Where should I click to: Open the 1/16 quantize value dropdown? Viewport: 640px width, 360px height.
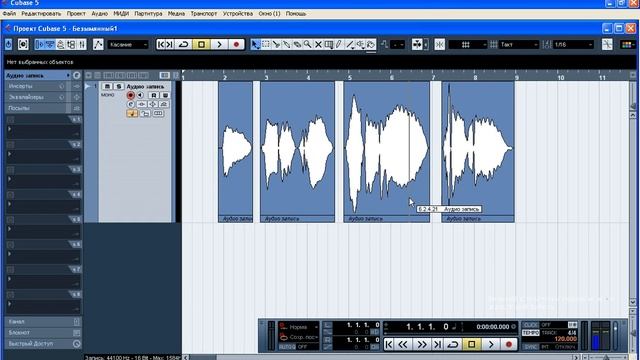(x=573, y=44)
